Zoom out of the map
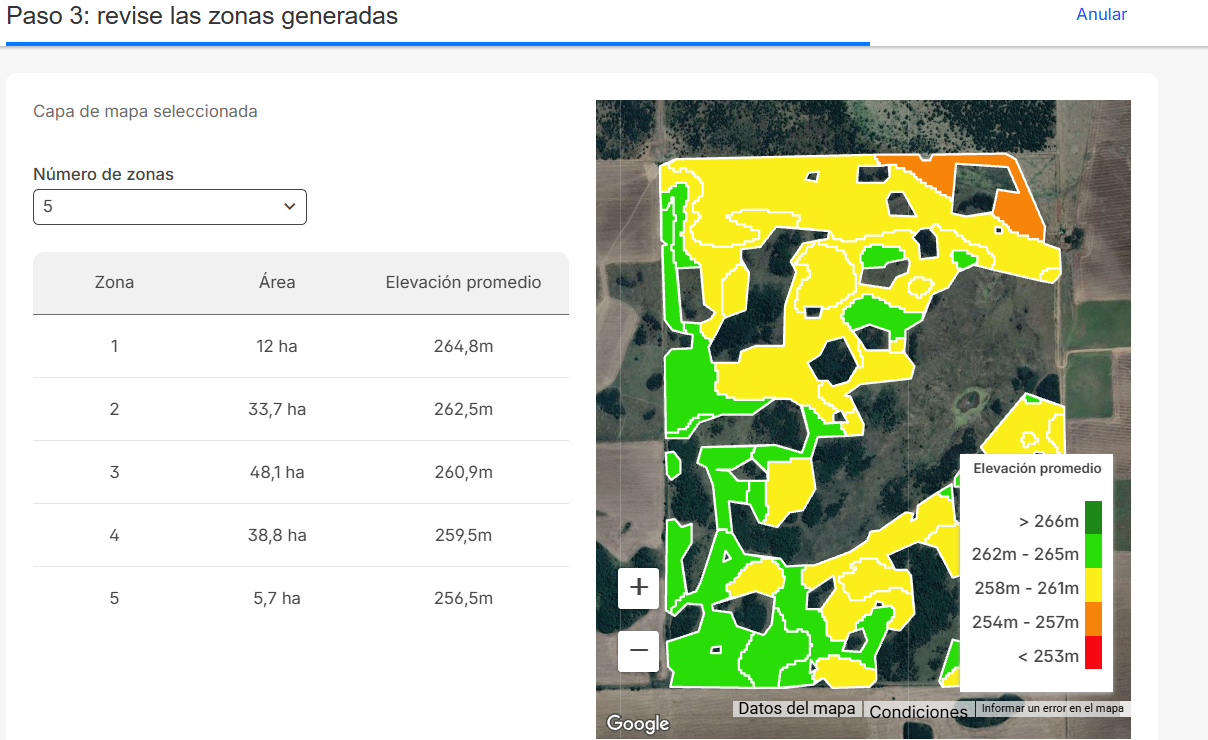 point(639,651)
